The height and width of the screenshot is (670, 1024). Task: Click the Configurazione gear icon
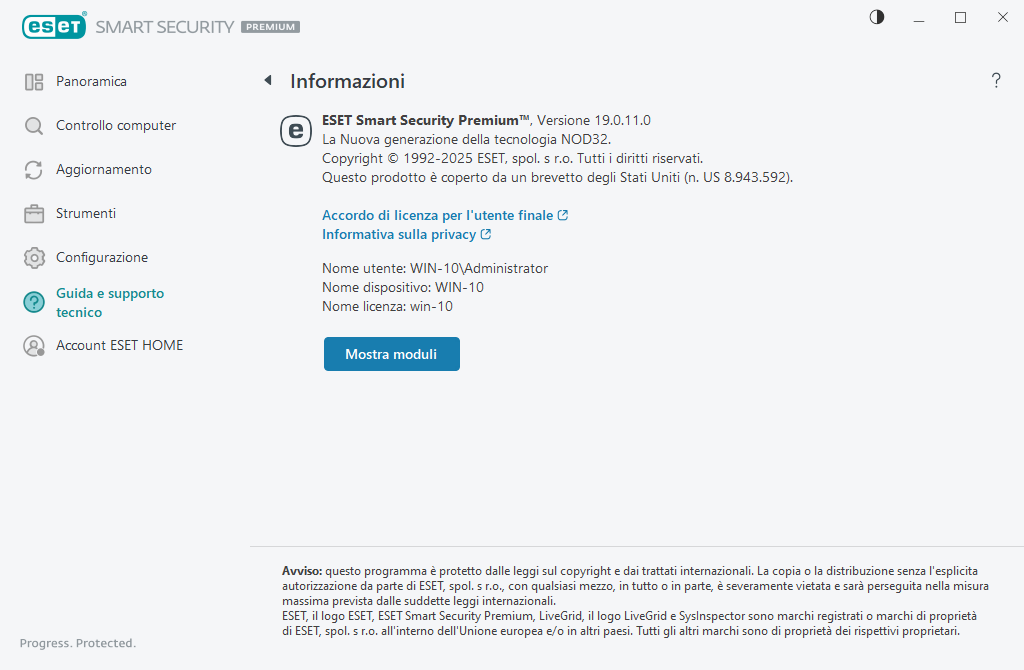point(34,258)
